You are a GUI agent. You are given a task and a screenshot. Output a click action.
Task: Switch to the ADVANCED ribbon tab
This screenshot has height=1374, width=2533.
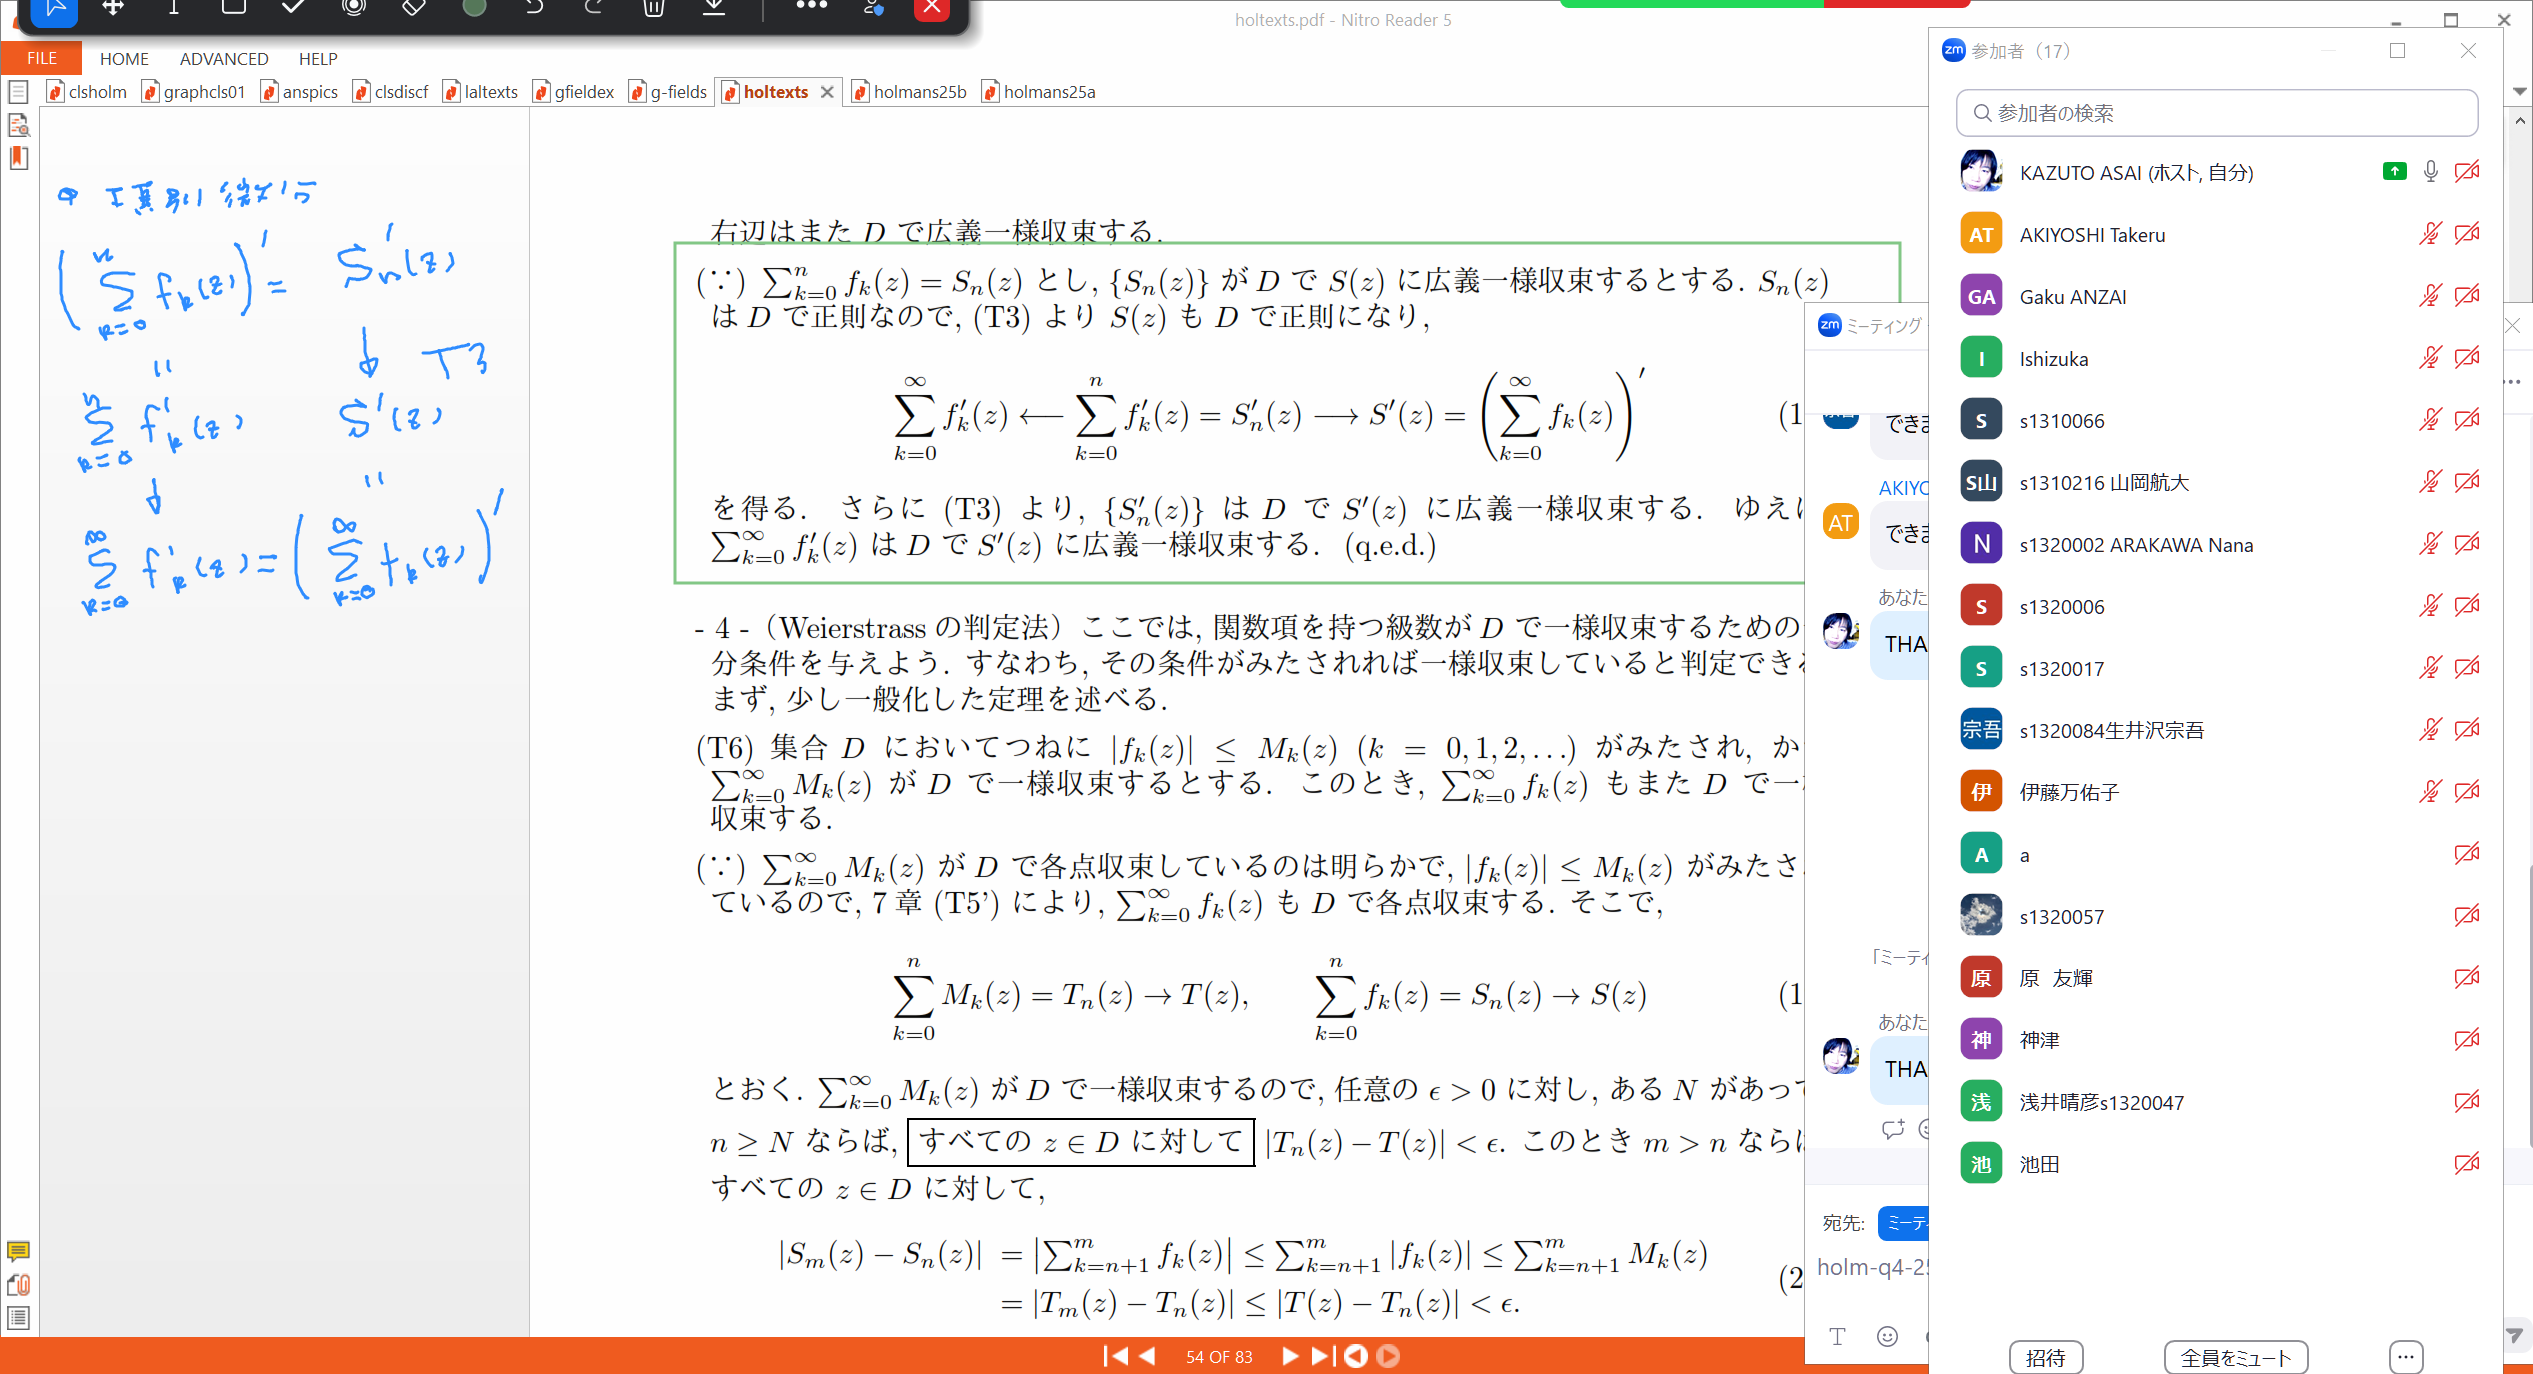tap(223, 58)
